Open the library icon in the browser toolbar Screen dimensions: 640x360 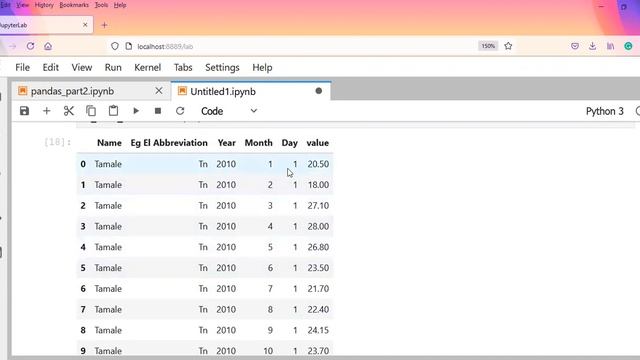tap(611, 46)
